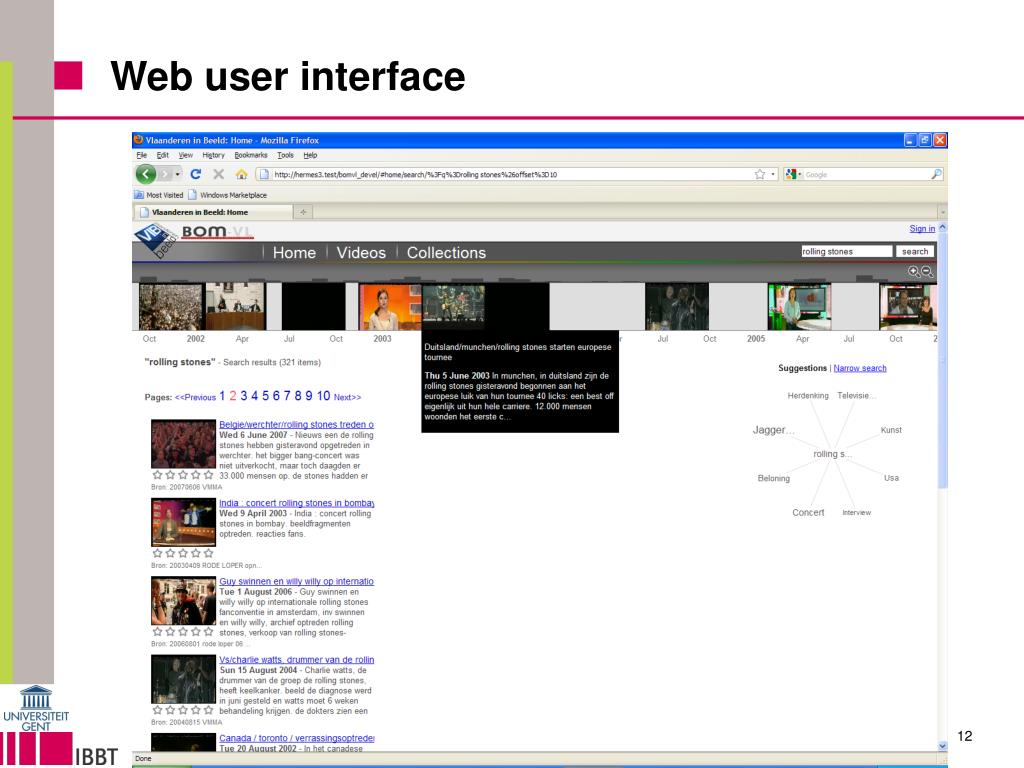The image size is (1024, 768).
Task: Select the Concert suggestion node
Action: tap(808, 513)
